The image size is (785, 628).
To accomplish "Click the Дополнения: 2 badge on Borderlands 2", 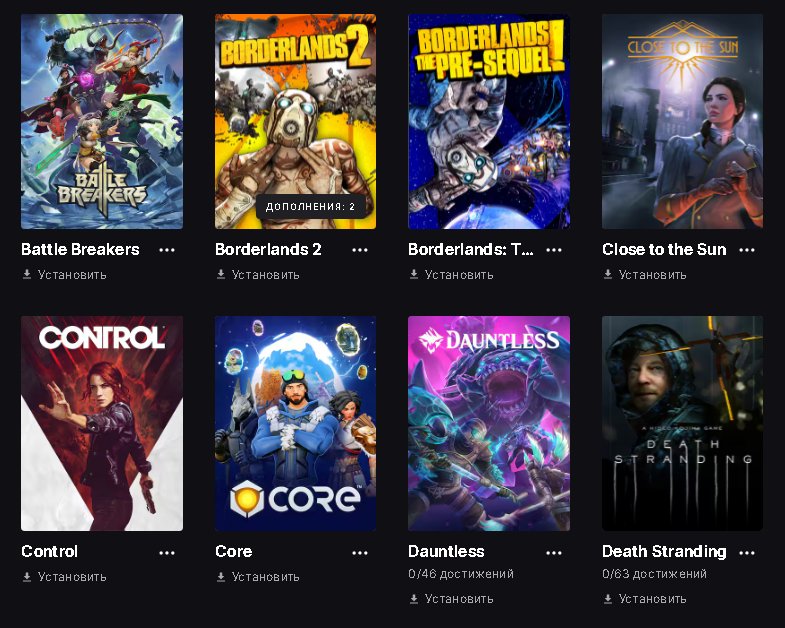I will coord(310,206).
